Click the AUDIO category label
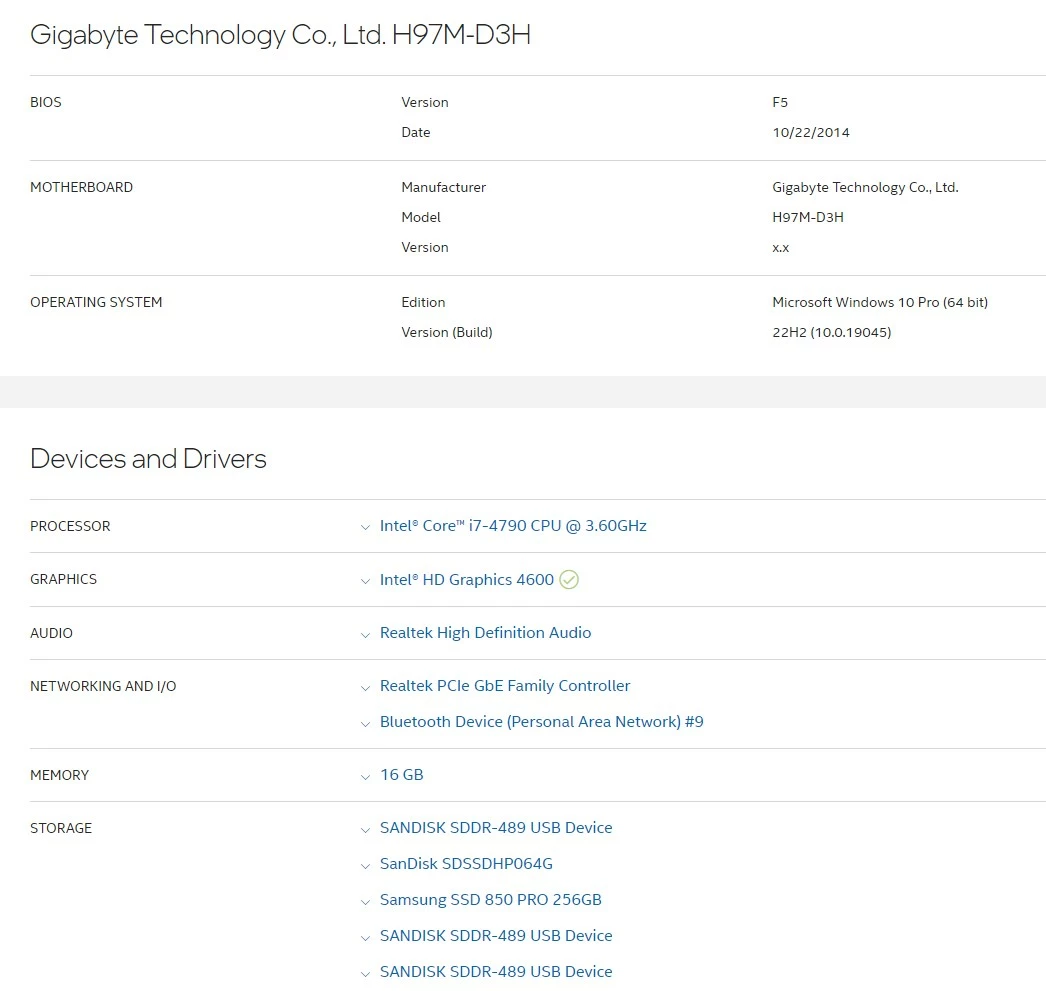This screenshot has width=1046, height=991. click(51, 633)
